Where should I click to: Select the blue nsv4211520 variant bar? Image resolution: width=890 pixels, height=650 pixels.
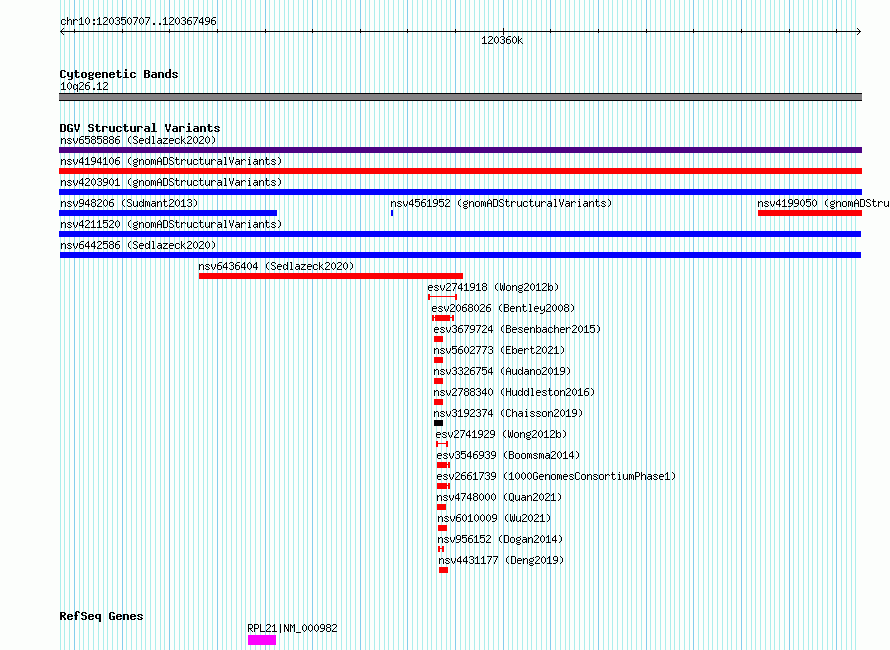[460, 234]
